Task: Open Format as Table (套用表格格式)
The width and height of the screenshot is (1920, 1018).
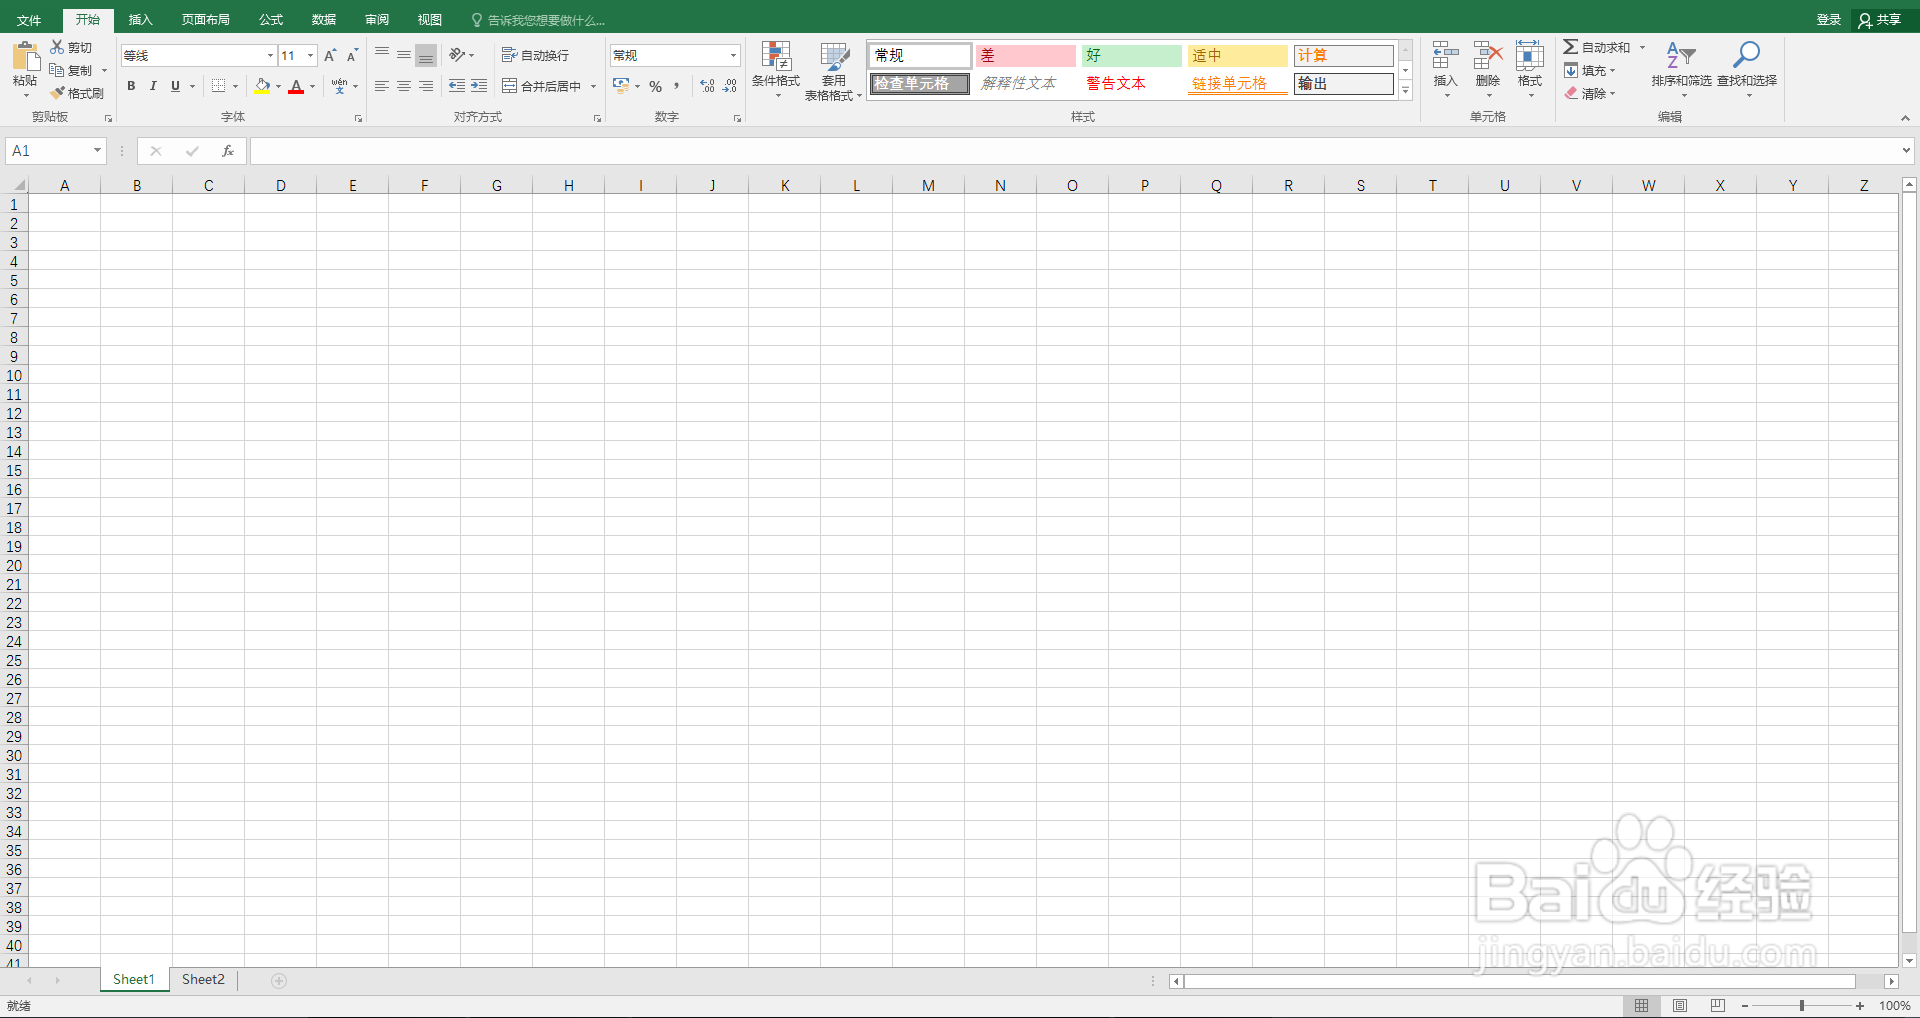Action: 834,70
